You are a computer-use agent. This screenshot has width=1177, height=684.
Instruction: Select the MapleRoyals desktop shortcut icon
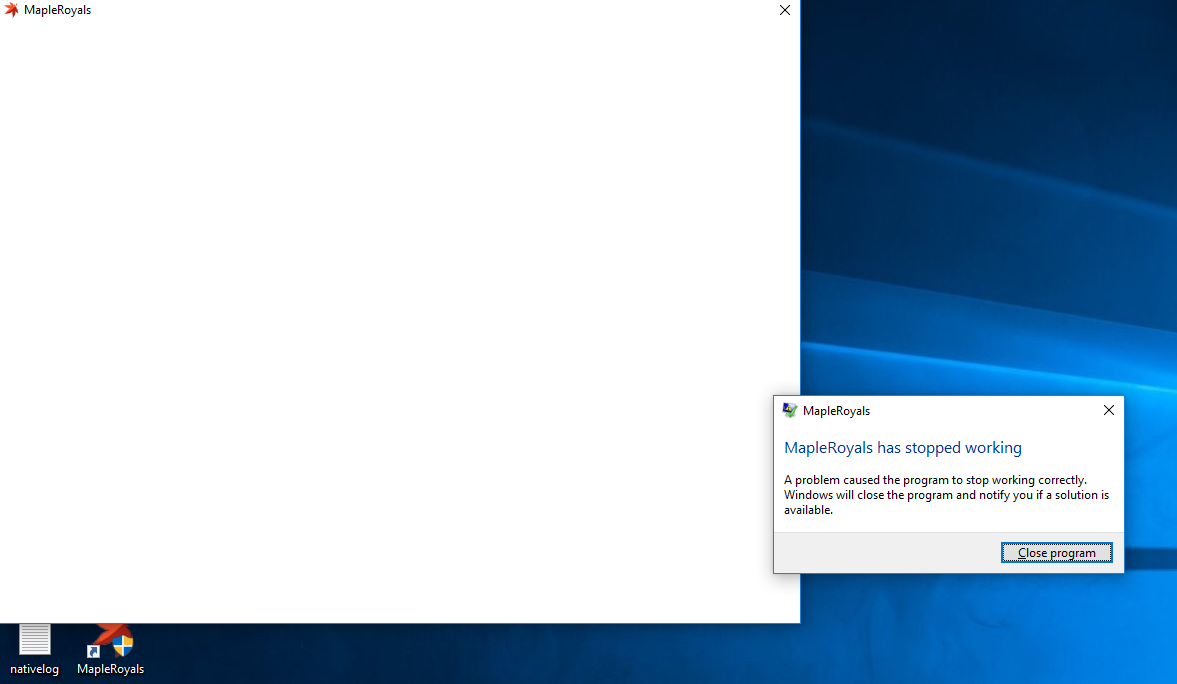110,640
